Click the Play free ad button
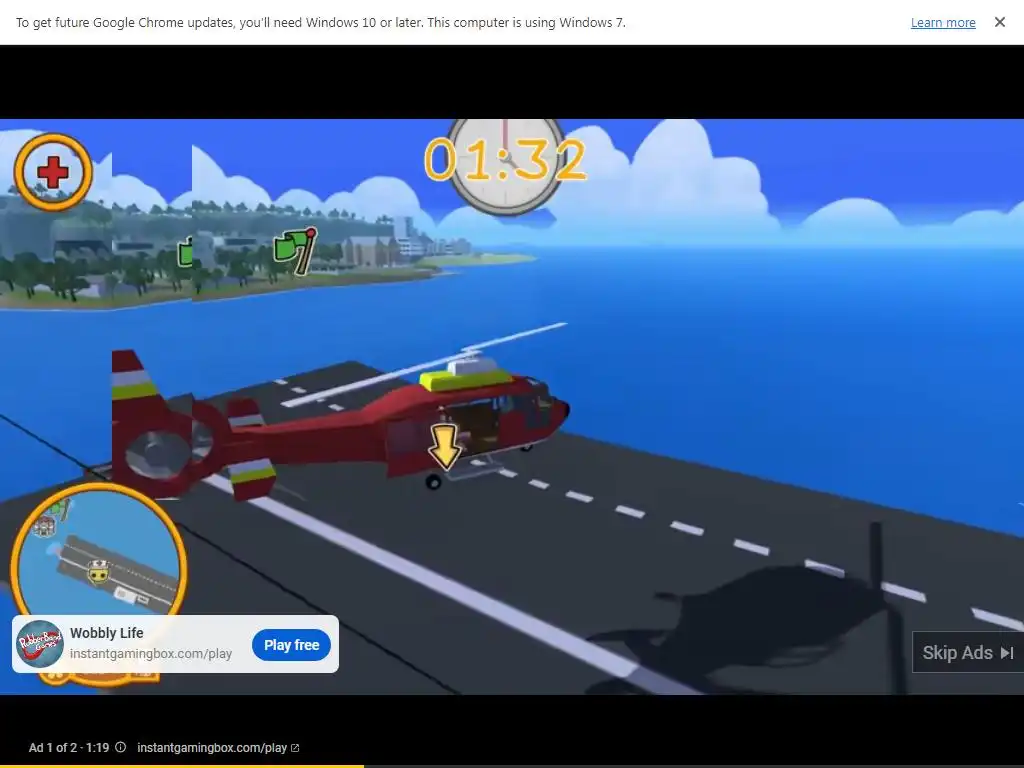The image size is (1024, 768). click(x=291, y=645)
